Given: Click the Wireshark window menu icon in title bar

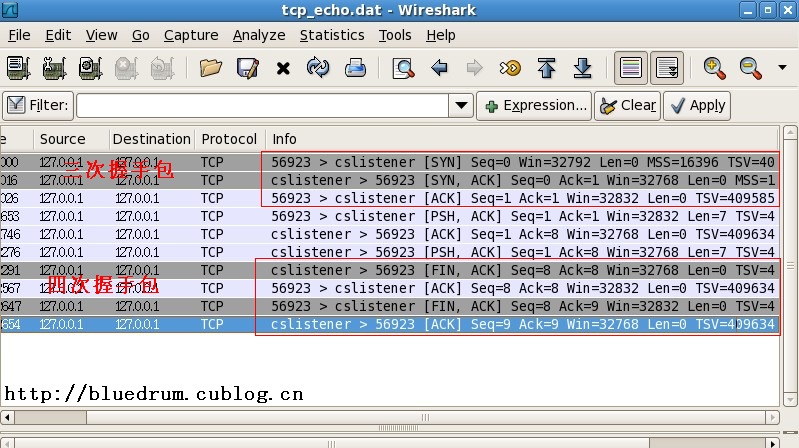Looking at the screenshot, I should 10,10.
